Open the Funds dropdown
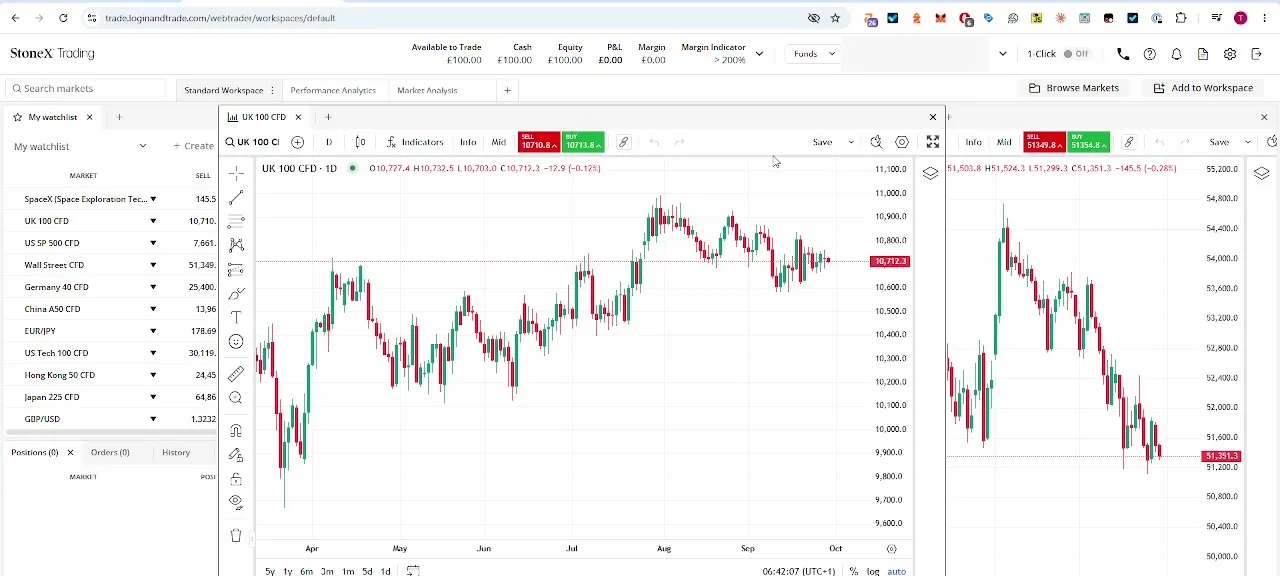The width and height of the screenshot is (1280, 576). [x=814, y=54]
